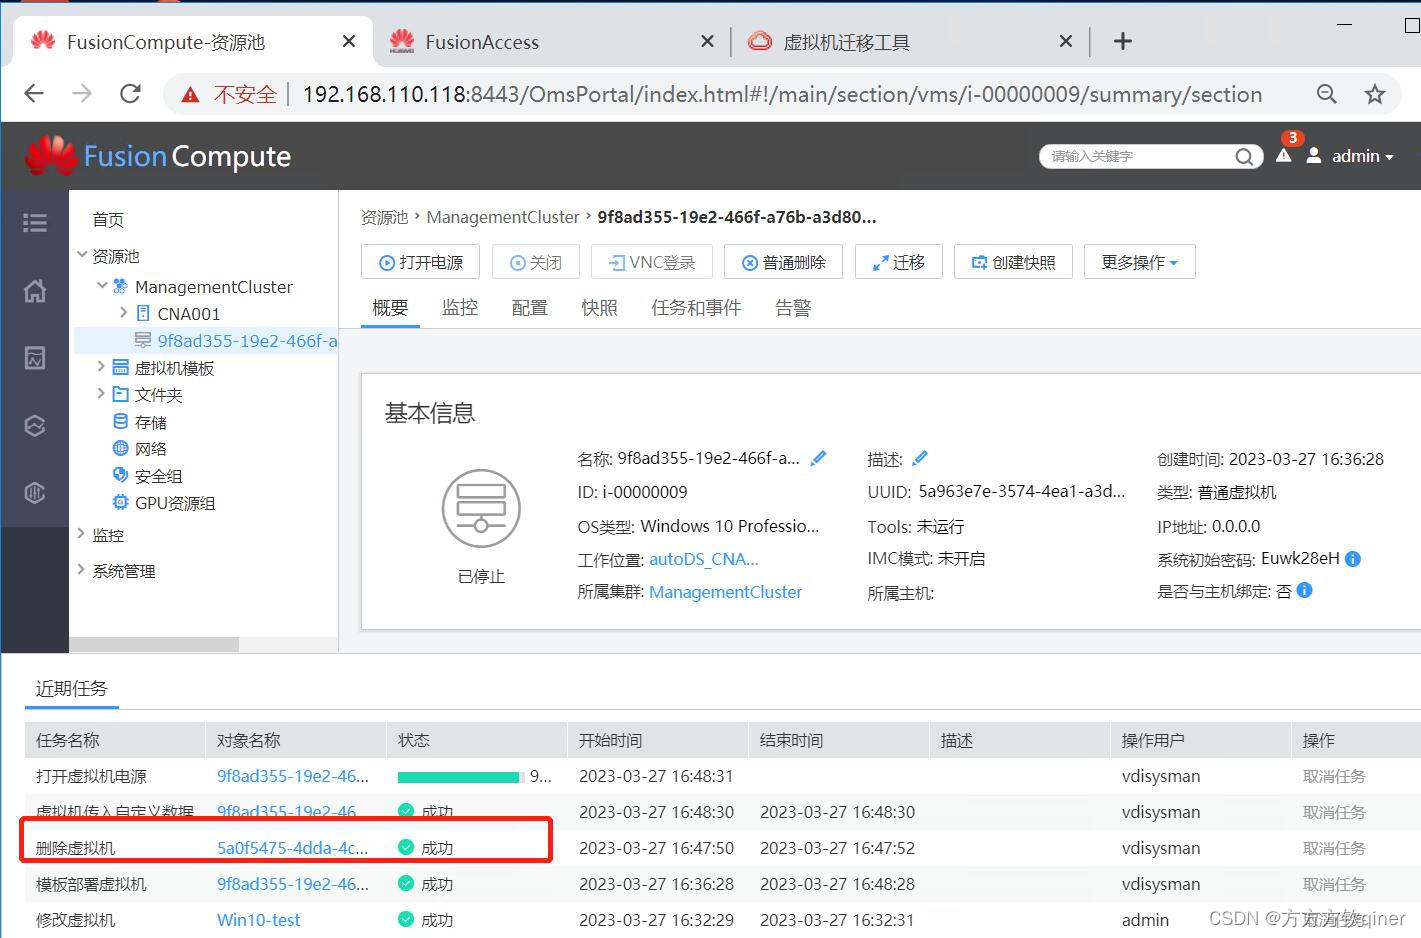
Task: Expand the 虚拟机模板 tree node
Action: tap(100, 367)
